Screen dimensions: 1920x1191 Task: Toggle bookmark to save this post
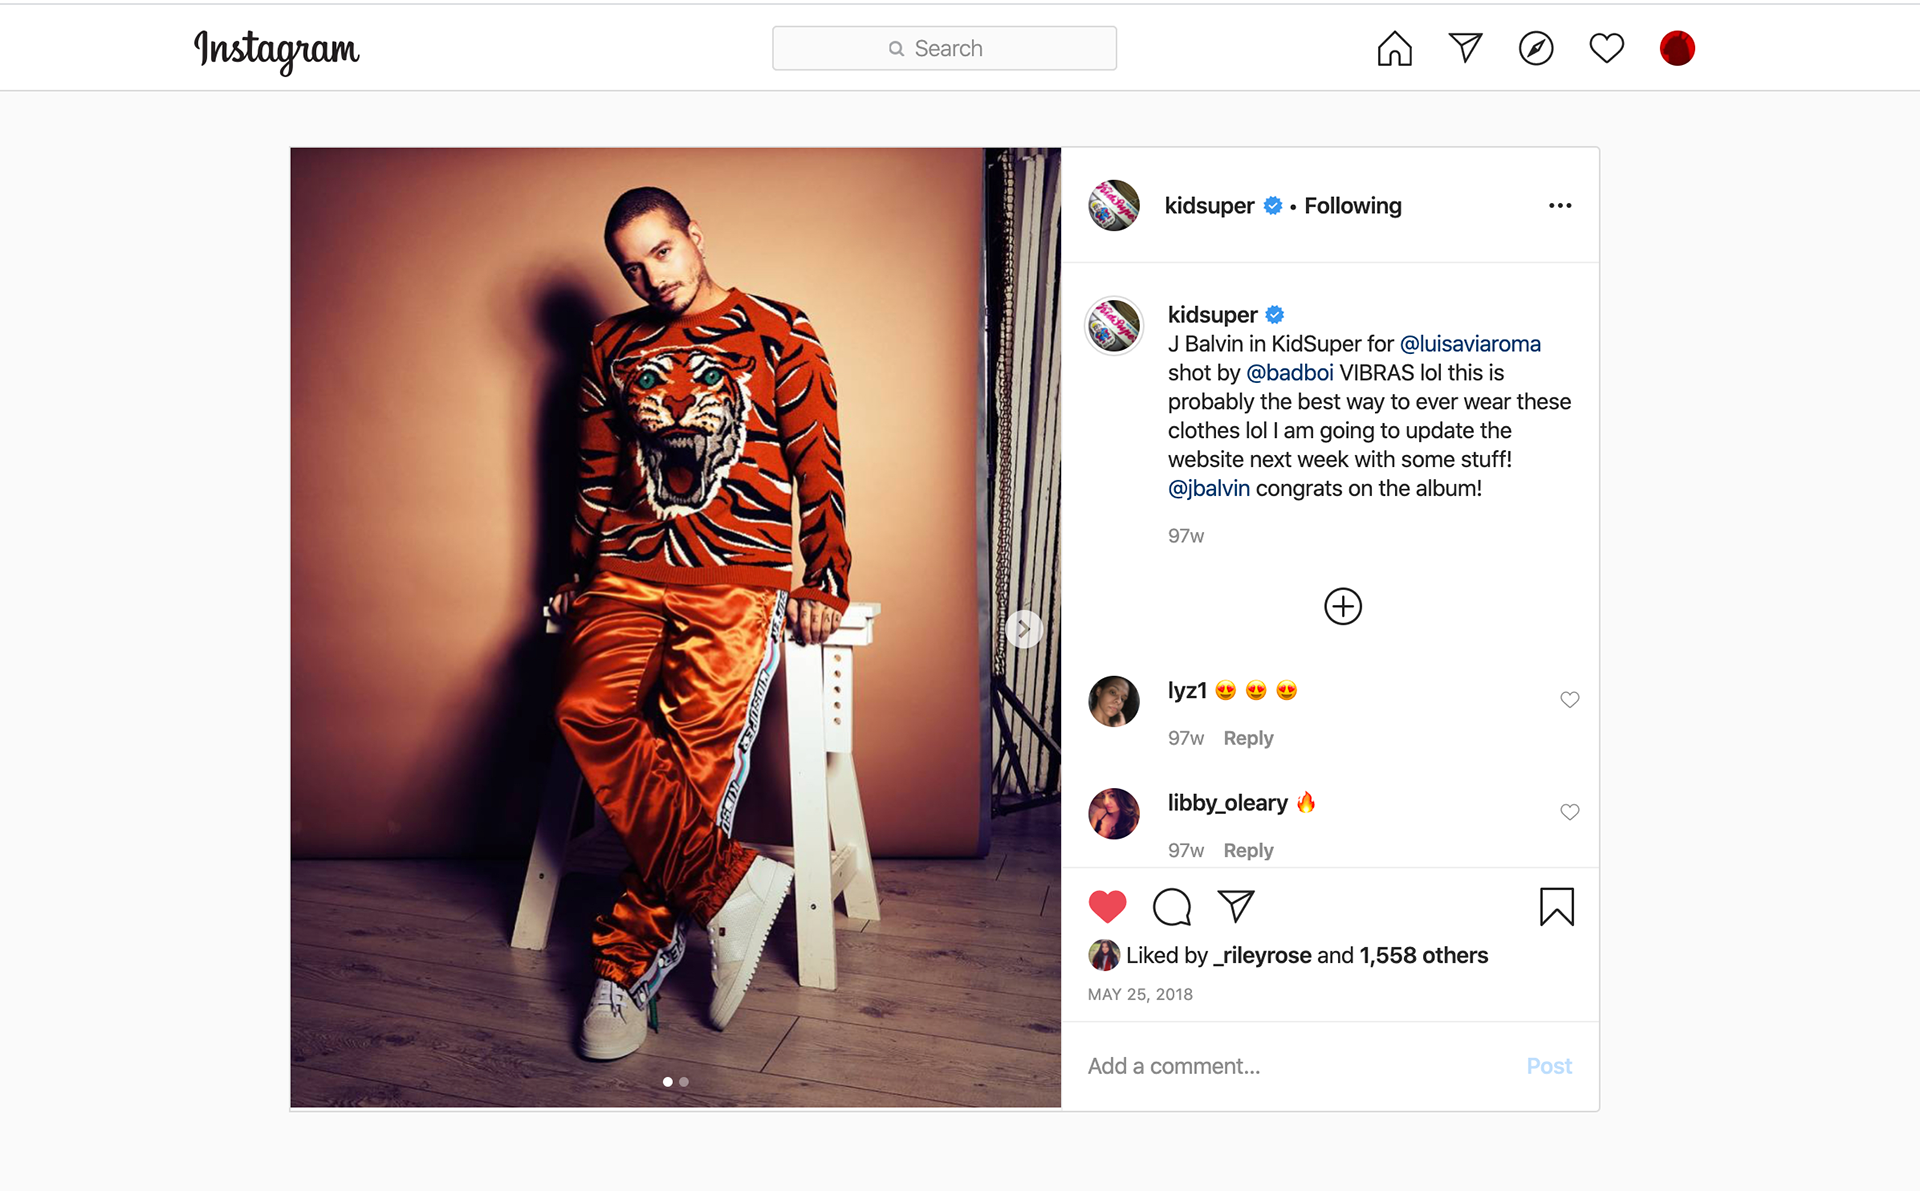pyautogui.click(x=1557, y=907)
